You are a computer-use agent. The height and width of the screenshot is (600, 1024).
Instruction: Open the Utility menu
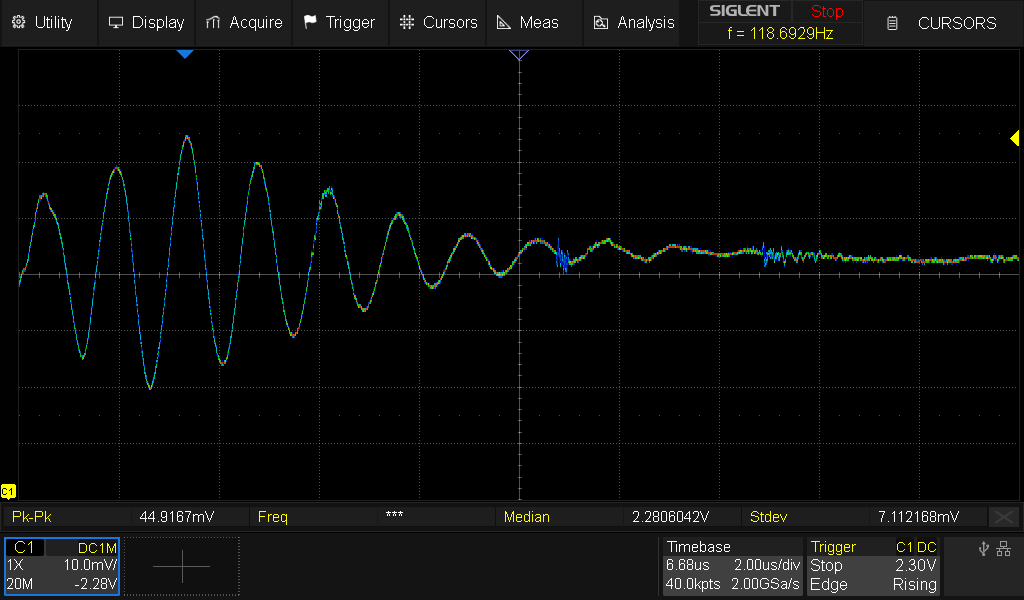pos(44,22)
